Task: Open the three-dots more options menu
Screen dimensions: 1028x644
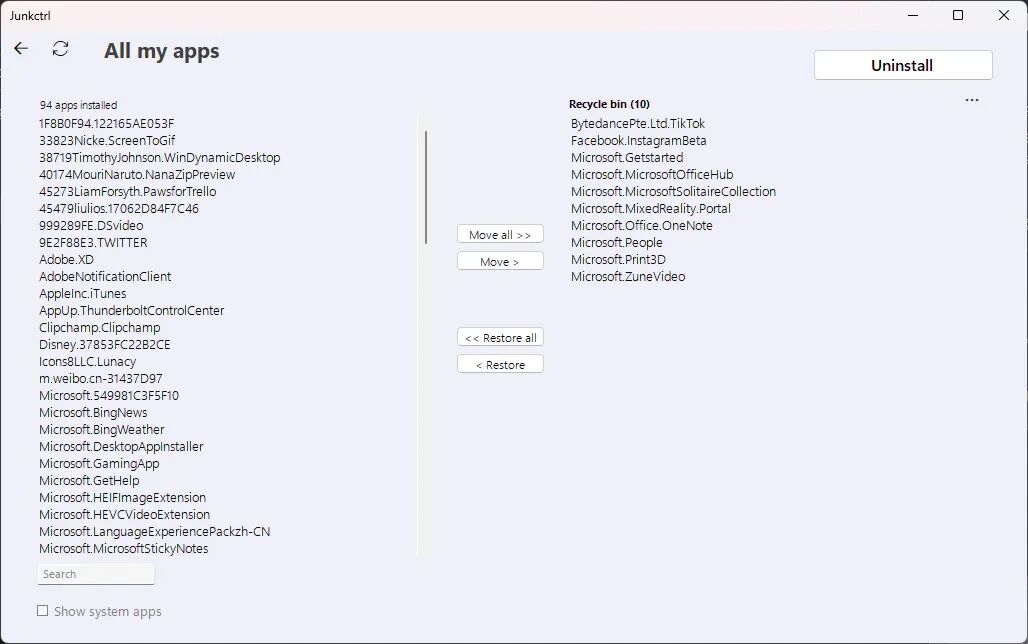Action: (972, 100)
